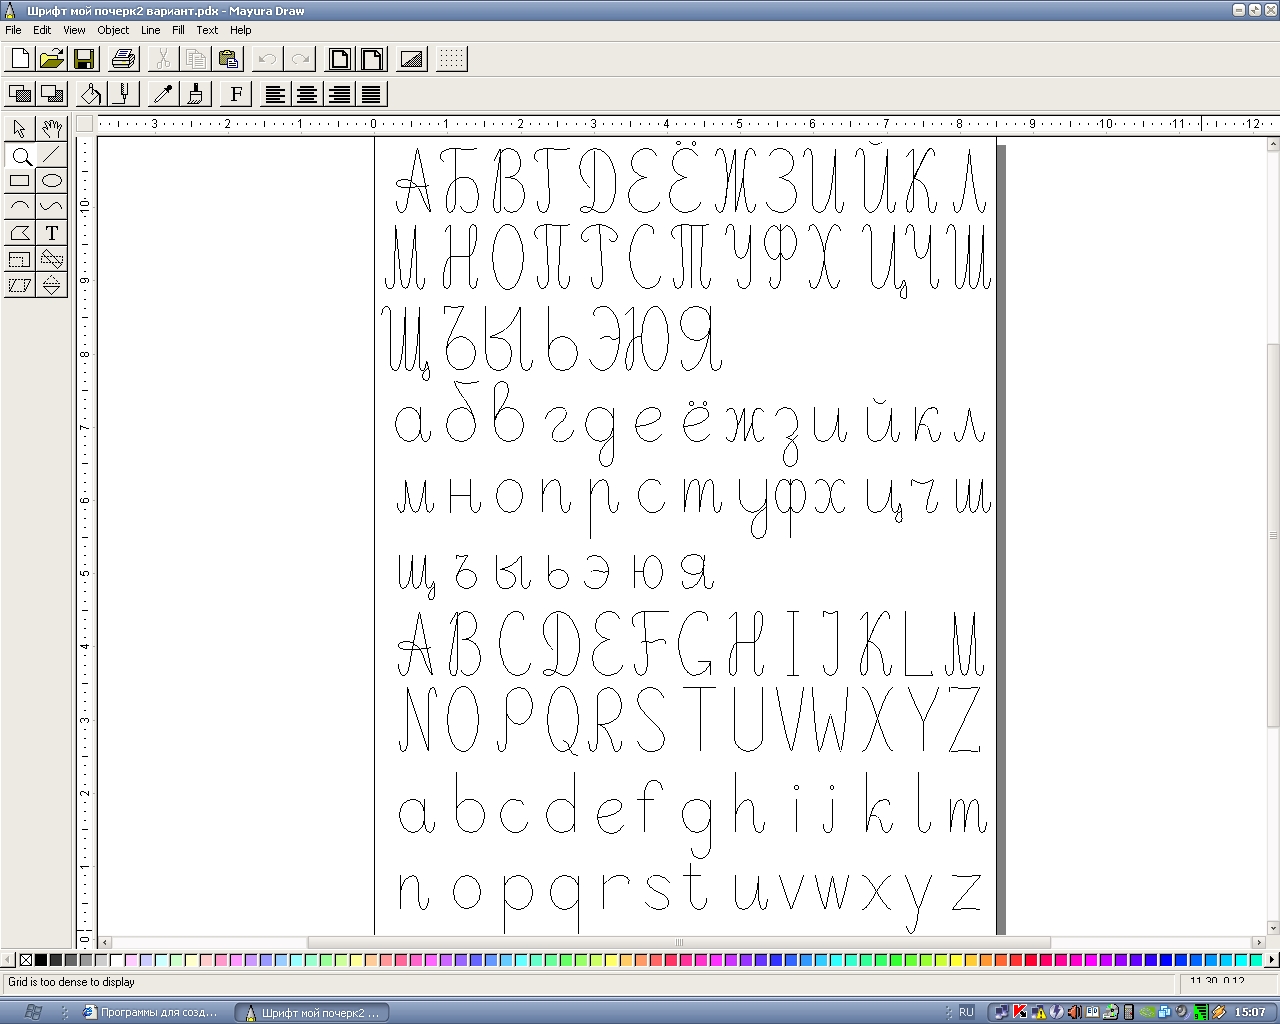Justify the text
This screenshot has height=1024, width=1280.
(372, 94)
